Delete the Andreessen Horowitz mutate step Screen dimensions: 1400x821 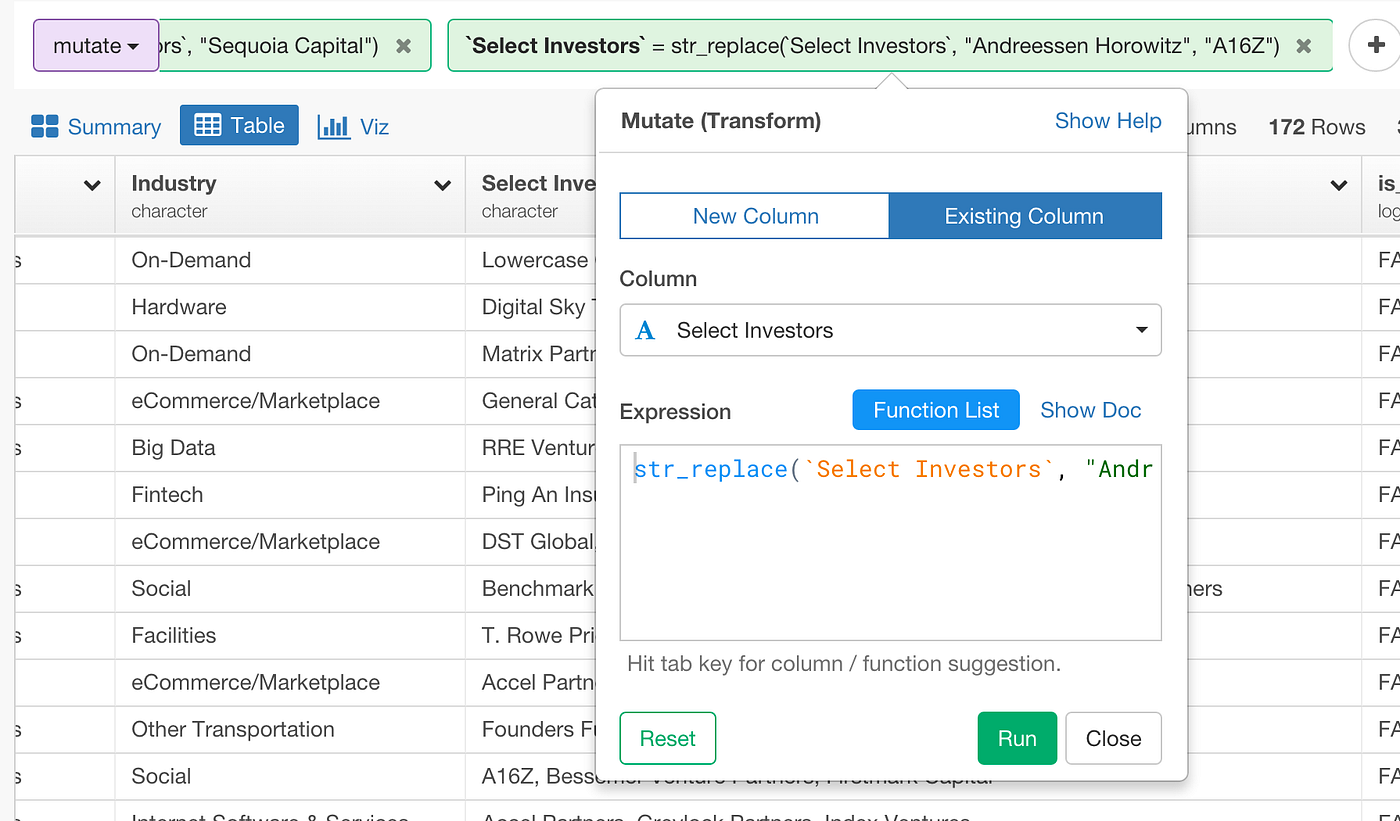pos(1304,46)
